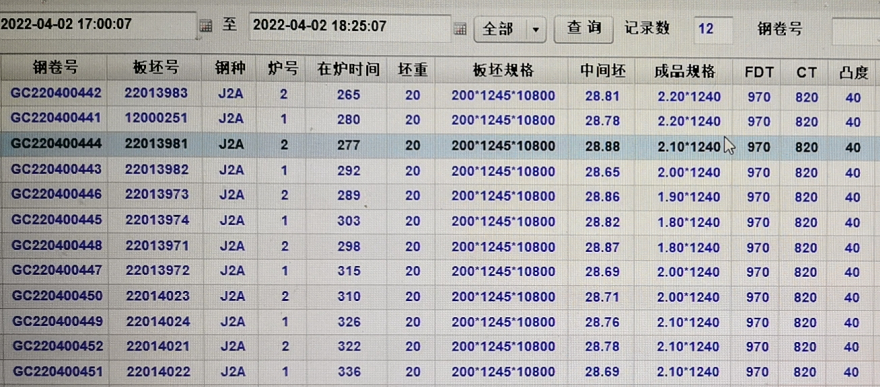The height and width of the screenshot is (387, 880).
Task: Click slab number 22013971
Action: tap(157, 246)
